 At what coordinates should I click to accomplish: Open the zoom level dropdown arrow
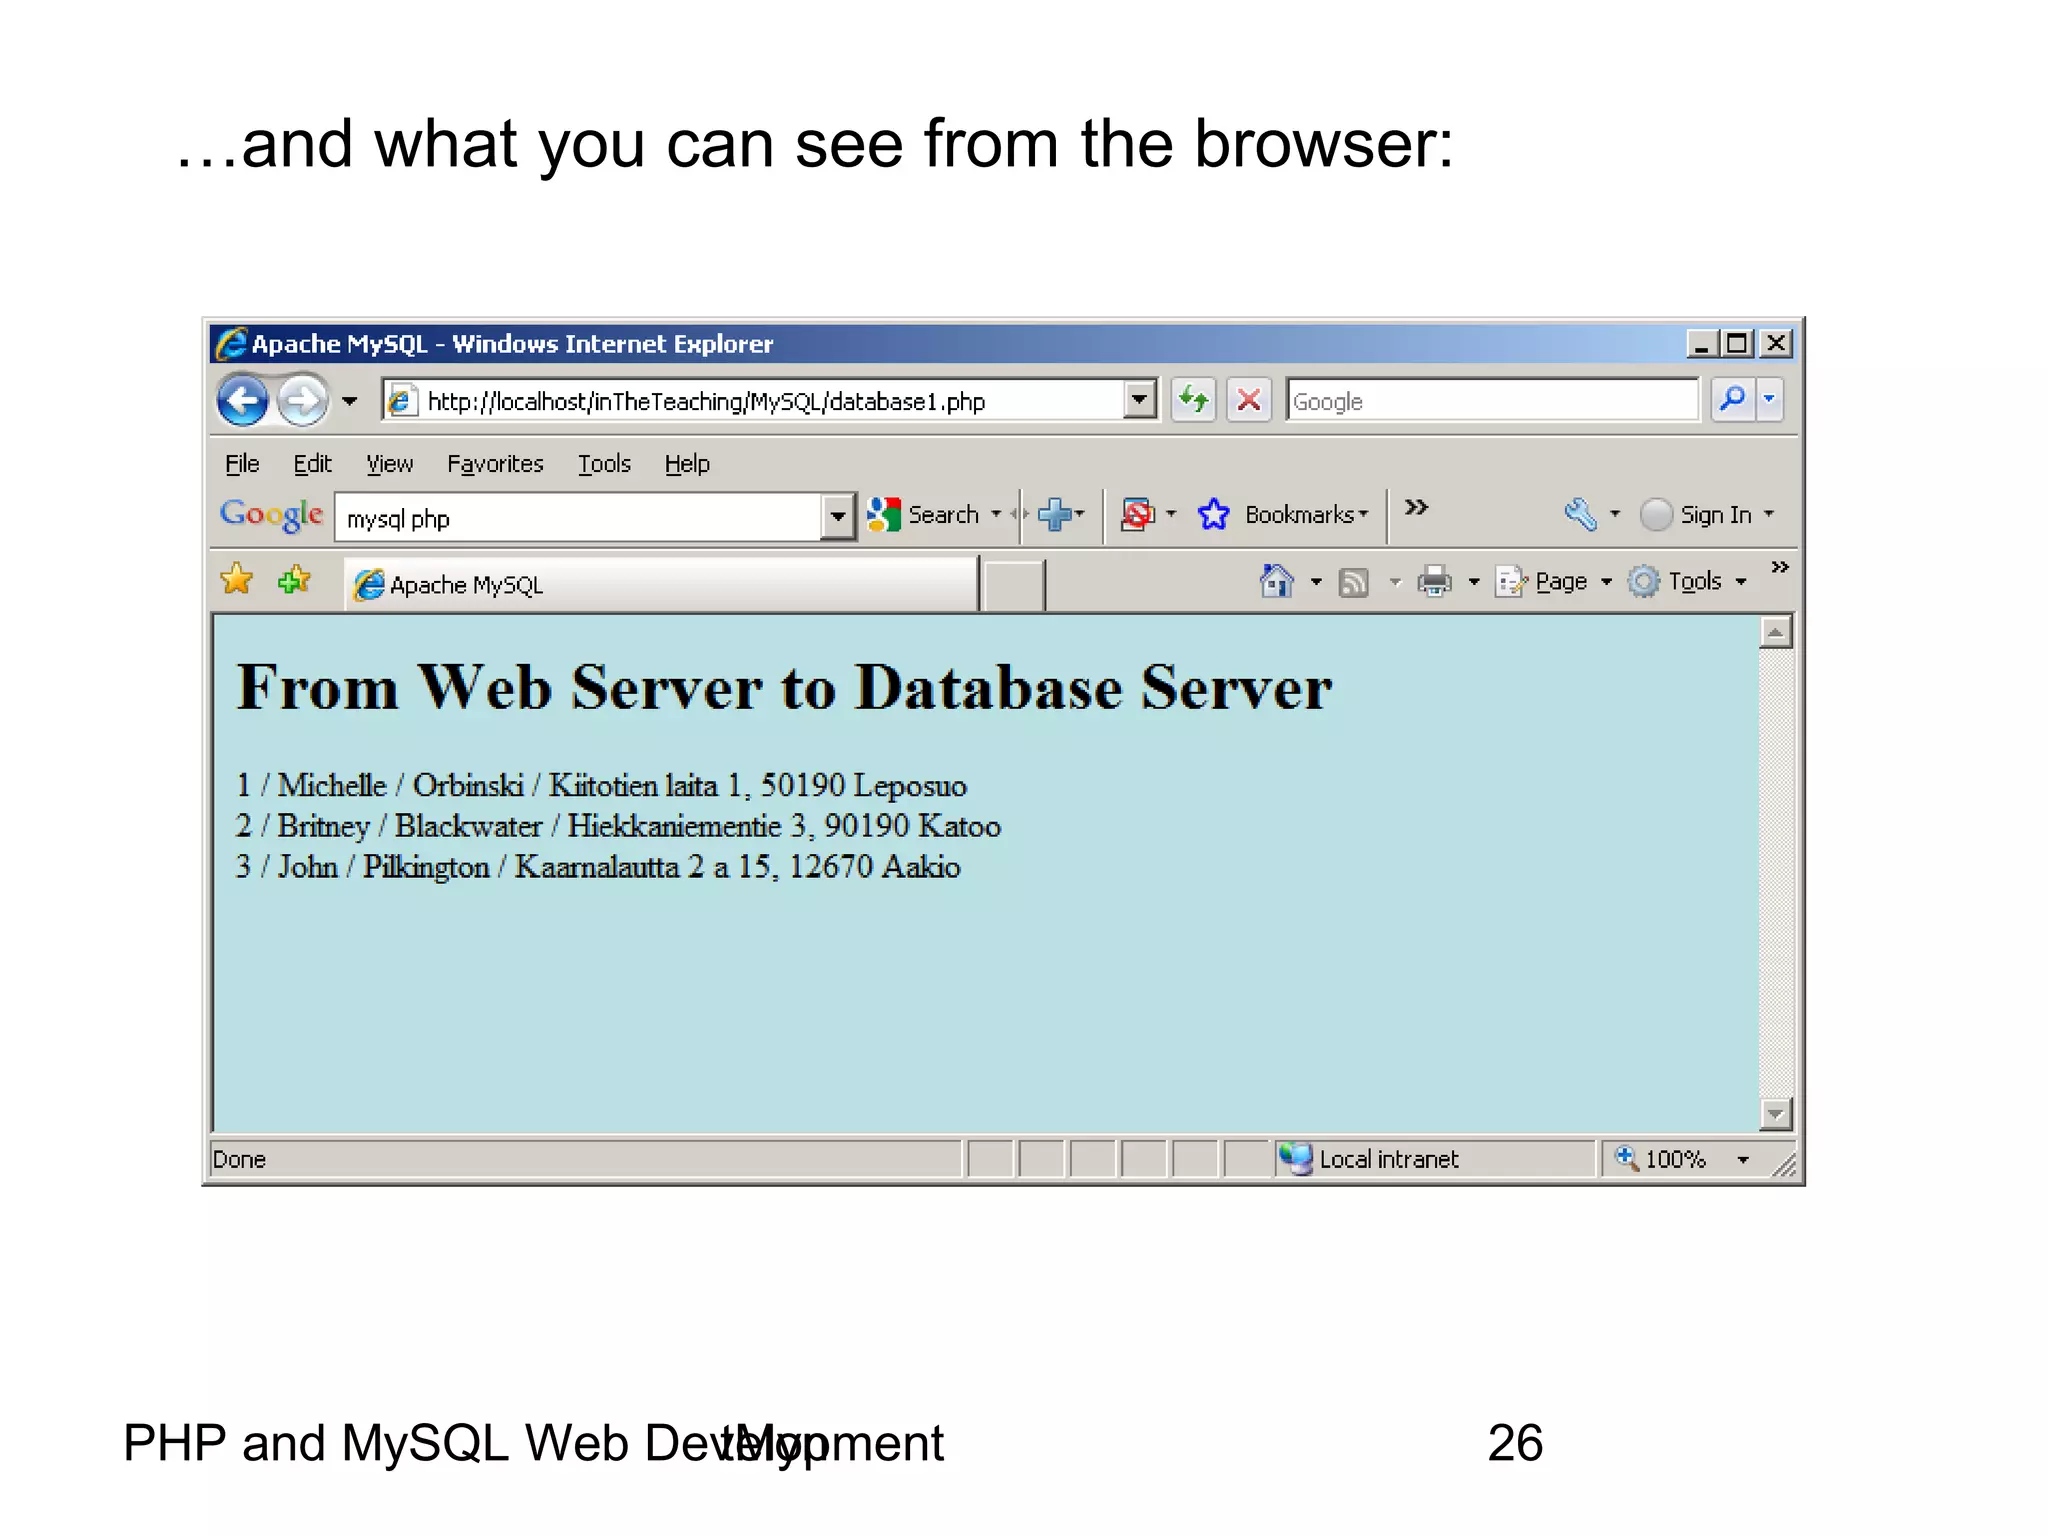pyautogui.click(x=1743, y=1160)
